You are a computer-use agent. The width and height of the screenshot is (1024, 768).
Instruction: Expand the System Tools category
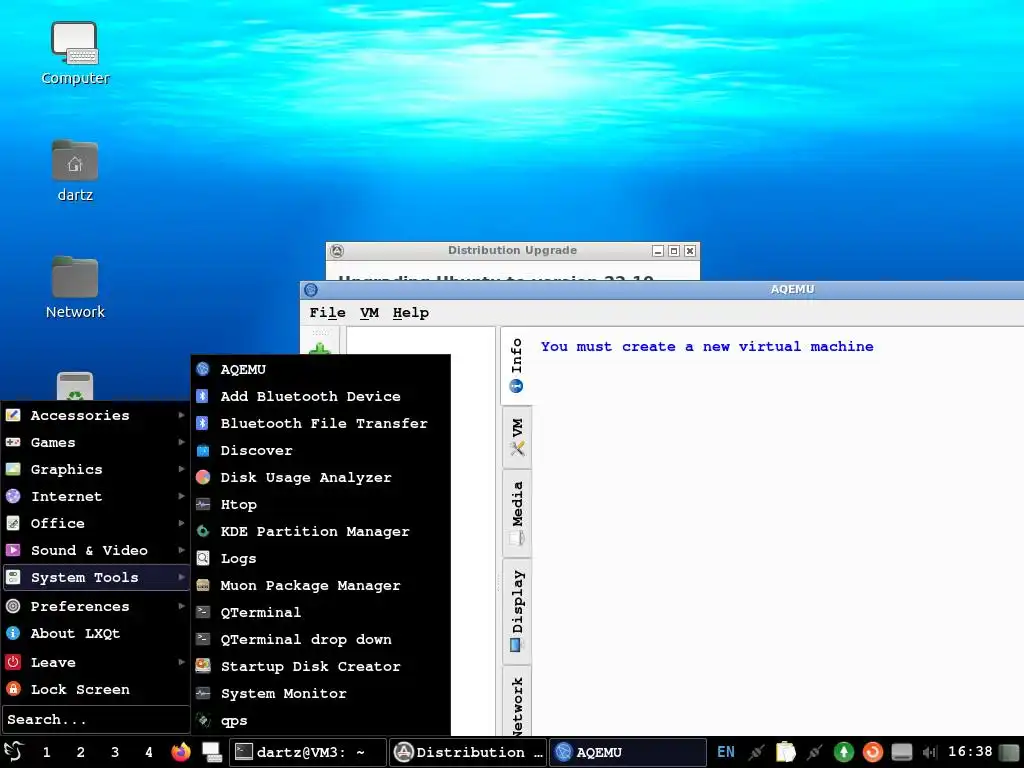(x=95, y=577)
